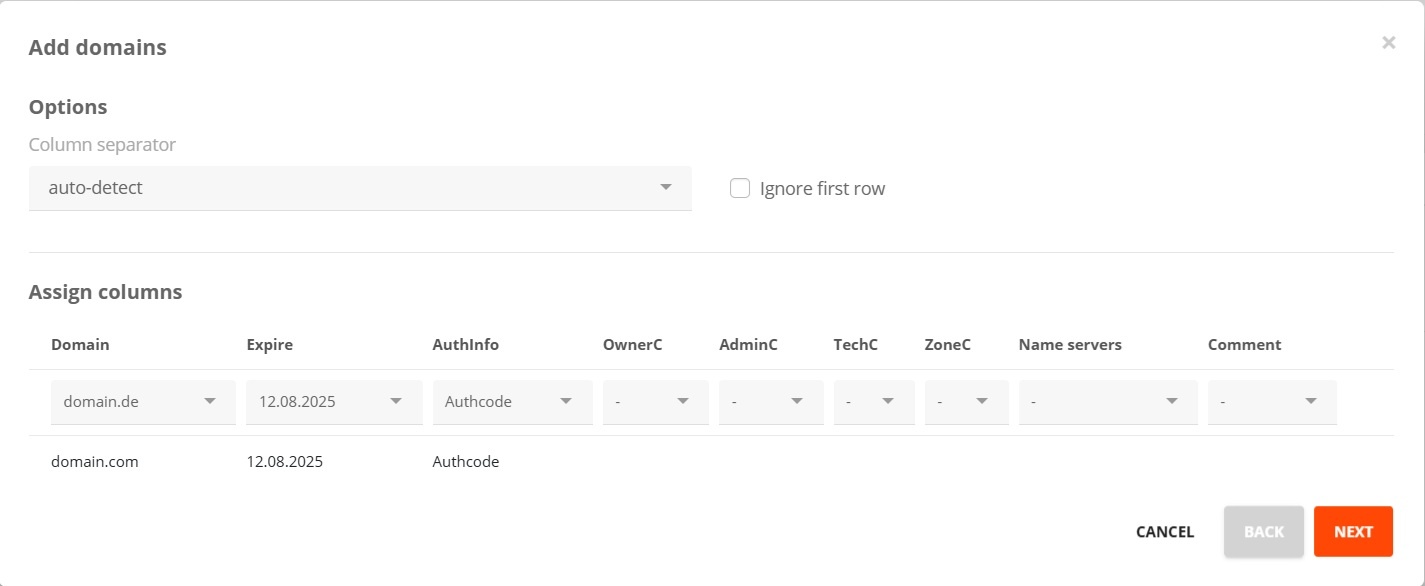Click the Options heading
The image size is (1425, 586).
tap(68, 107)
